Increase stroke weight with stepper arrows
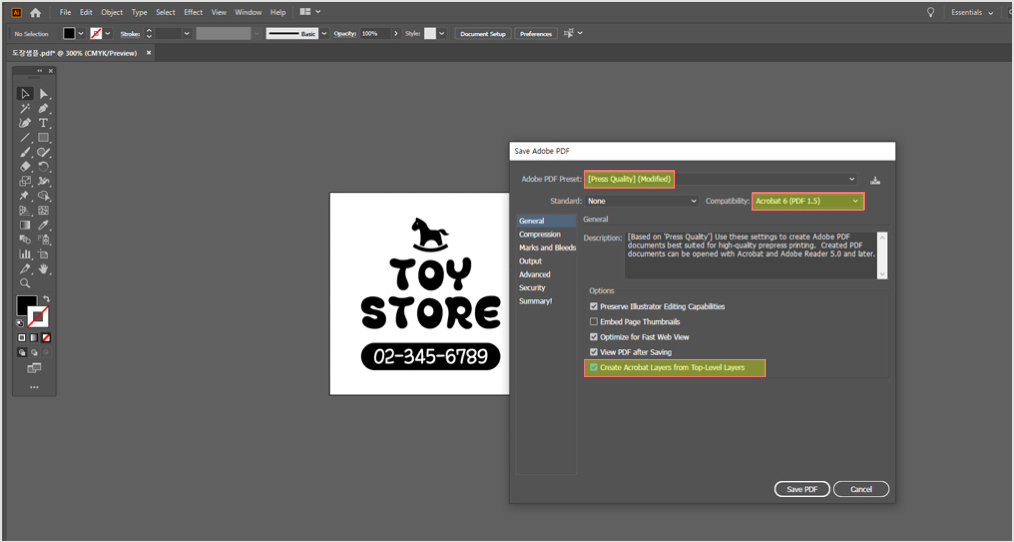The image size is (1014, 542). tap(149, 31)
